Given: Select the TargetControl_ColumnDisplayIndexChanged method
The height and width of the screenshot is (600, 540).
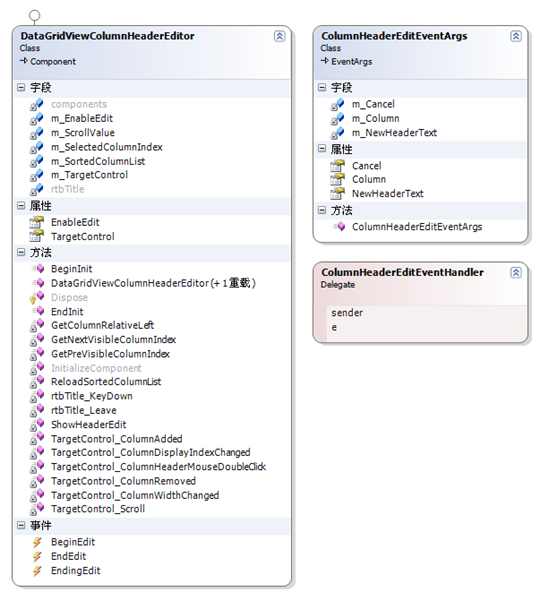Looking at the screenshot, I should click(x=150, y=453).
